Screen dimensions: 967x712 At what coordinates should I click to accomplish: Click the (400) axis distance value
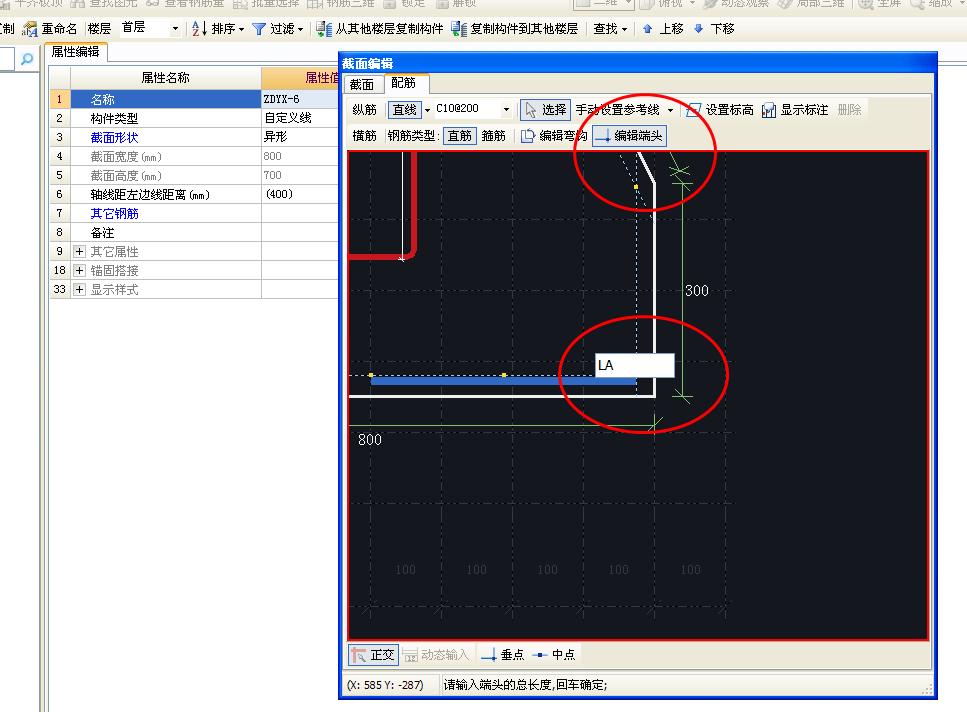[x=300, y=194]
